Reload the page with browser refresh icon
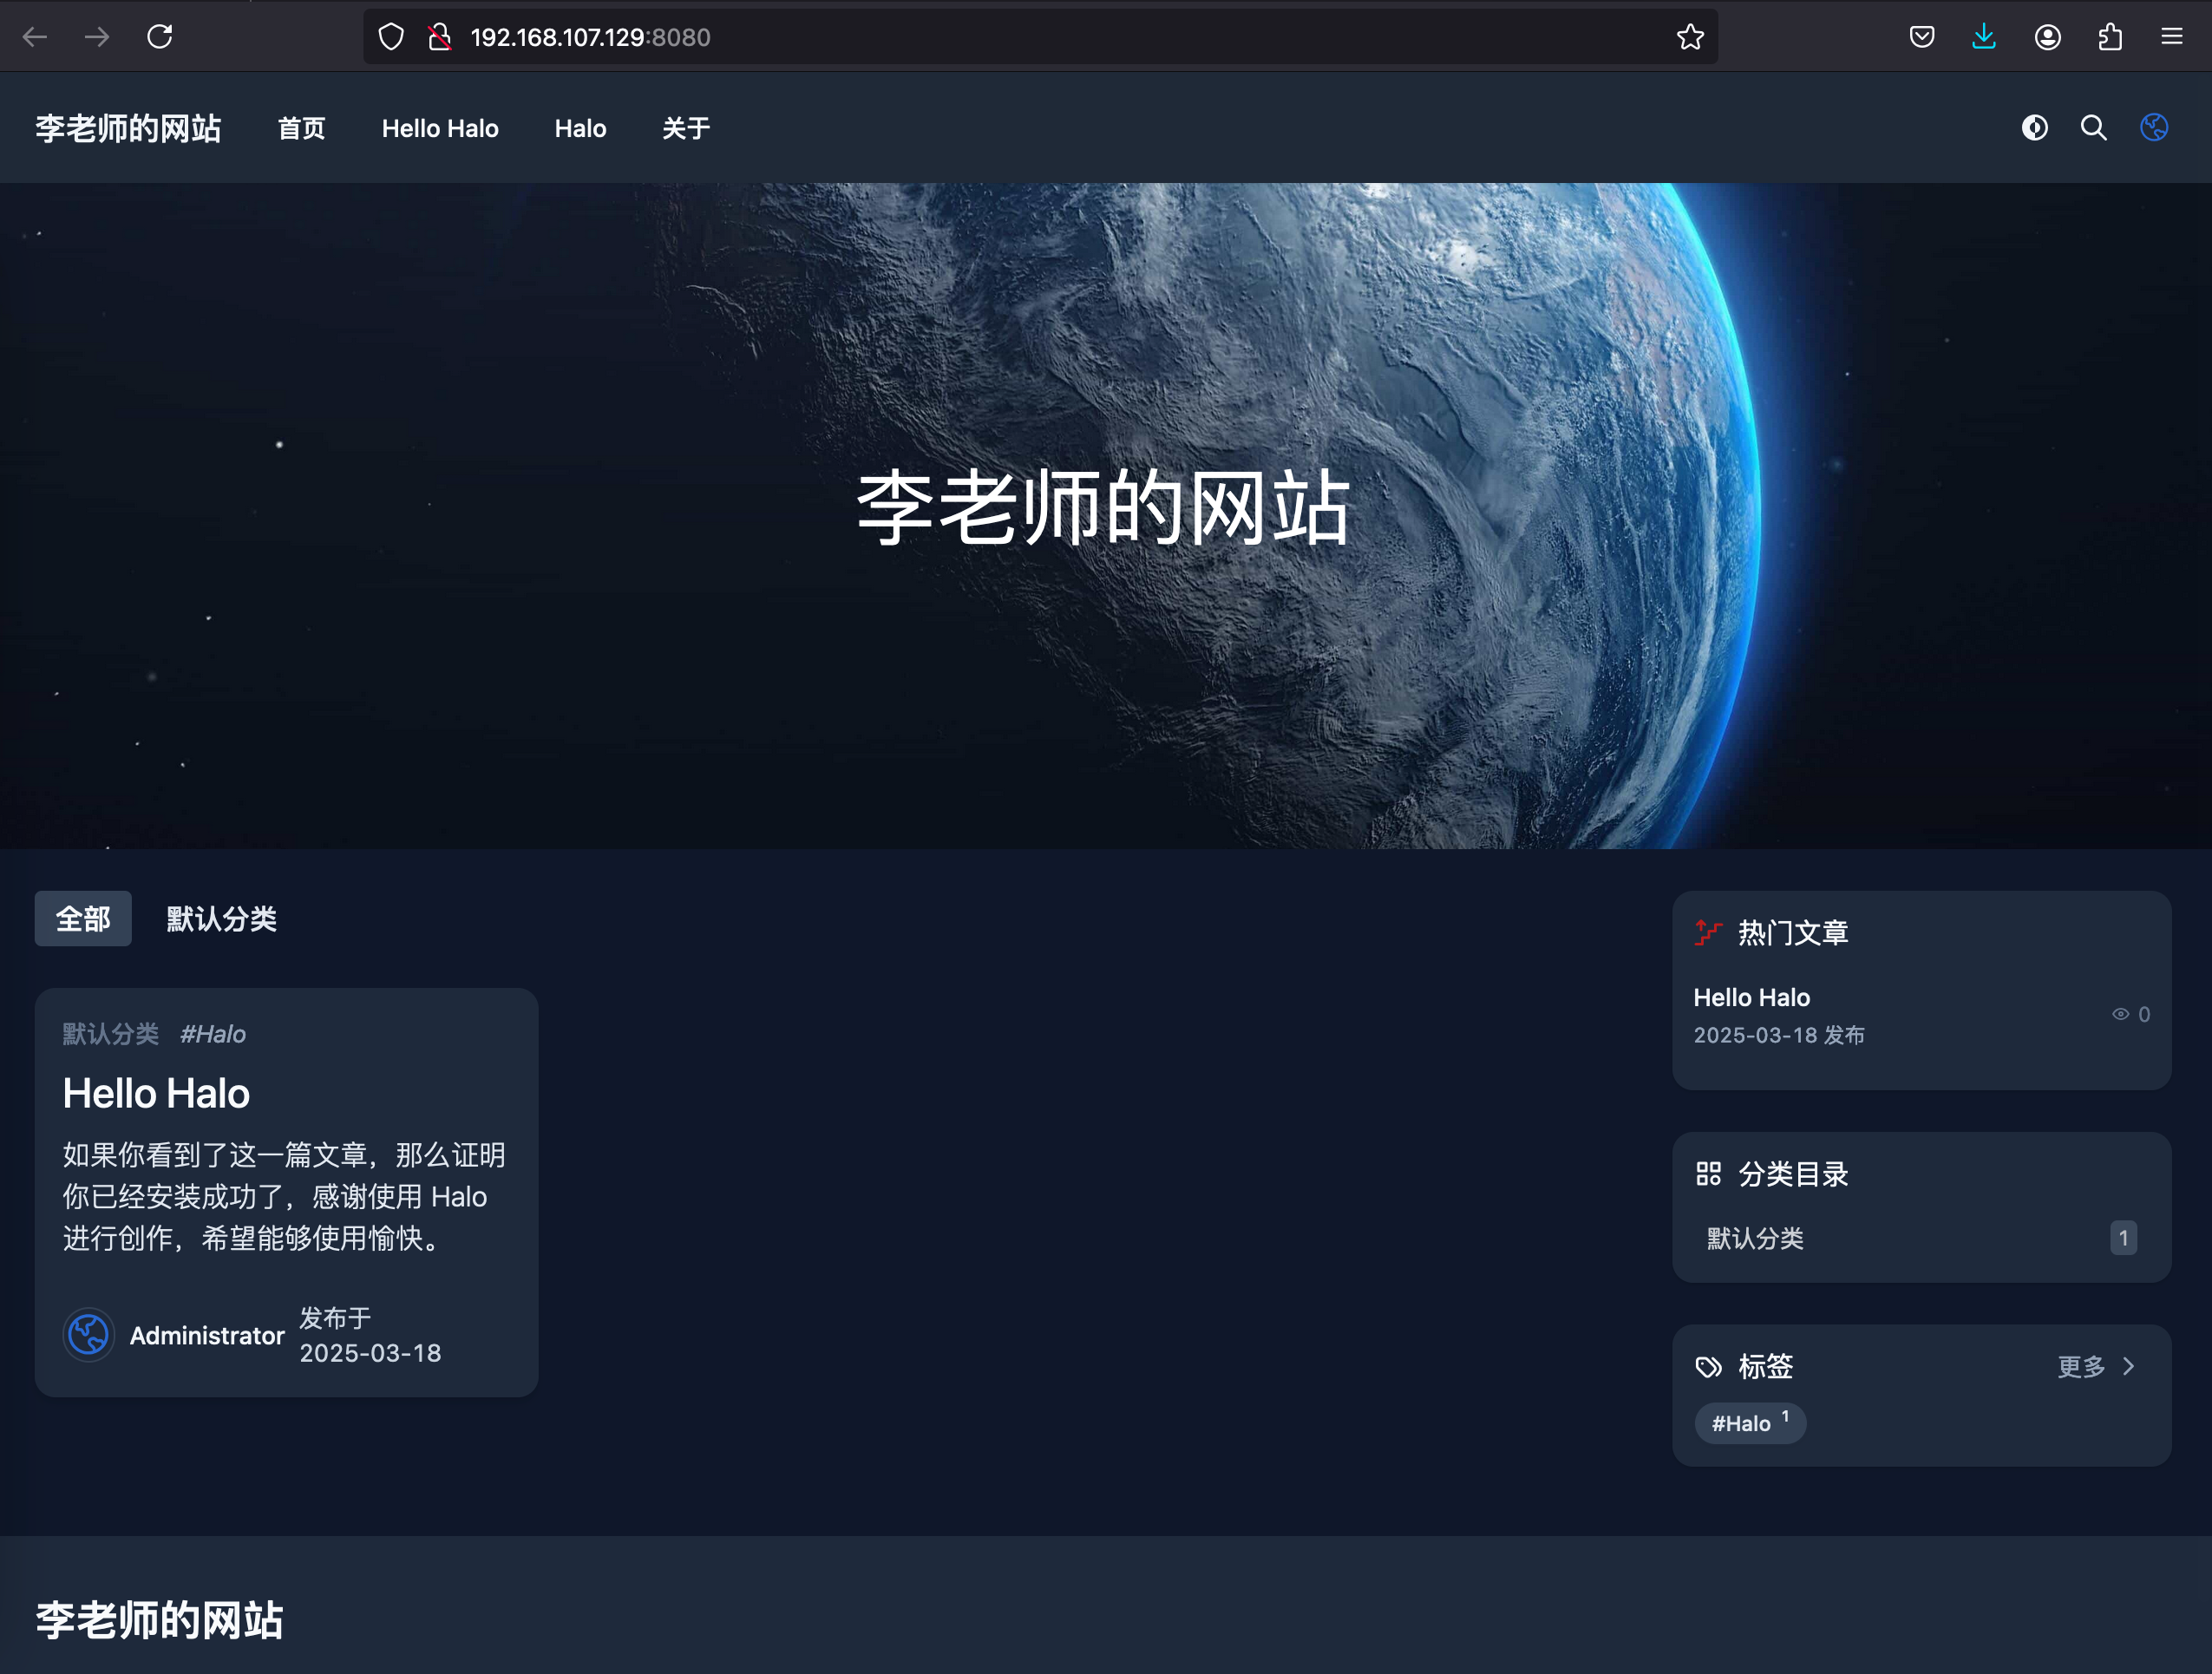This screenshot has width=2212, height=1674. pos(160,37)
